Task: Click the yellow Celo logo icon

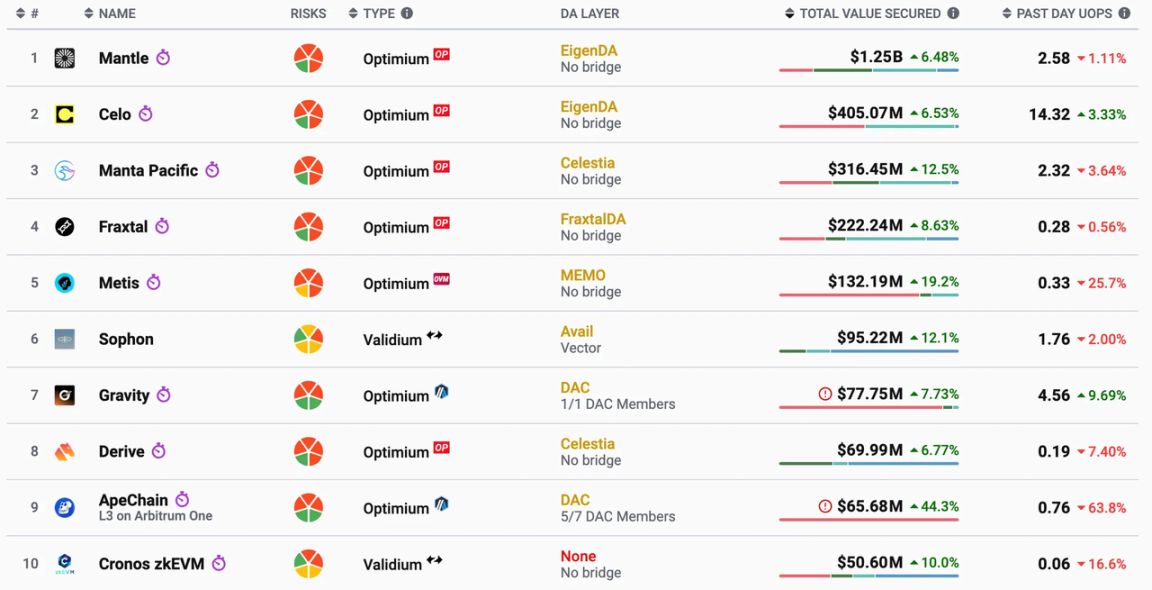Action: click(x=65, y=115)
